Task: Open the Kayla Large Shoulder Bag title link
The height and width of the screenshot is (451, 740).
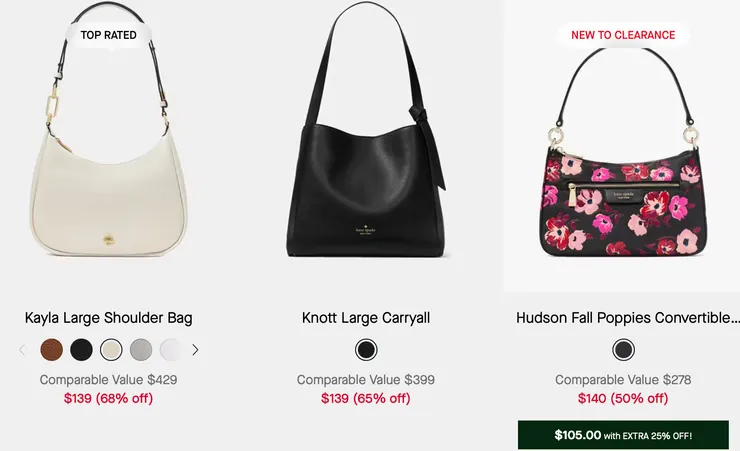Action: pyautogui.click(x=109, y=318)
